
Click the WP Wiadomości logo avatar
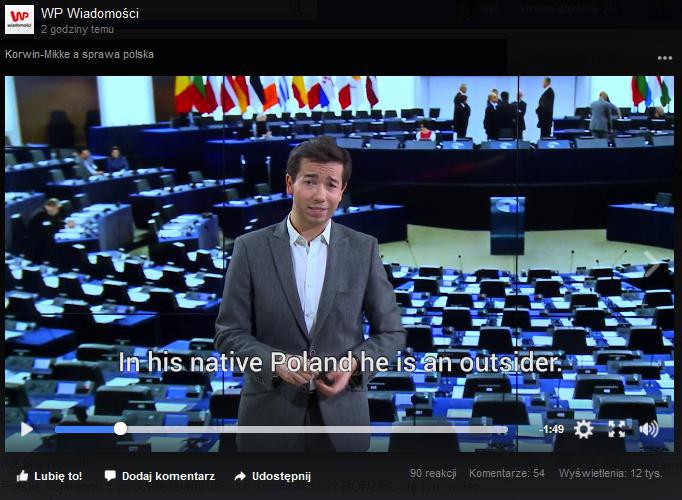[19, 20]
